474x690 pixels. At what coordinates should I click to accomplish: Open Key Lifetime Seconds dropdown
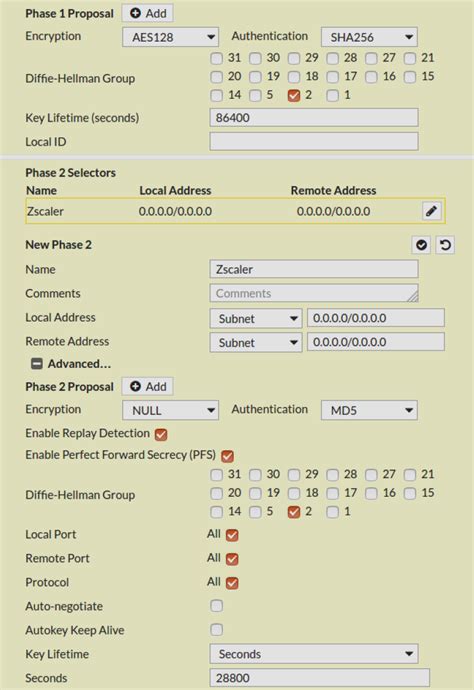point(314,653)
